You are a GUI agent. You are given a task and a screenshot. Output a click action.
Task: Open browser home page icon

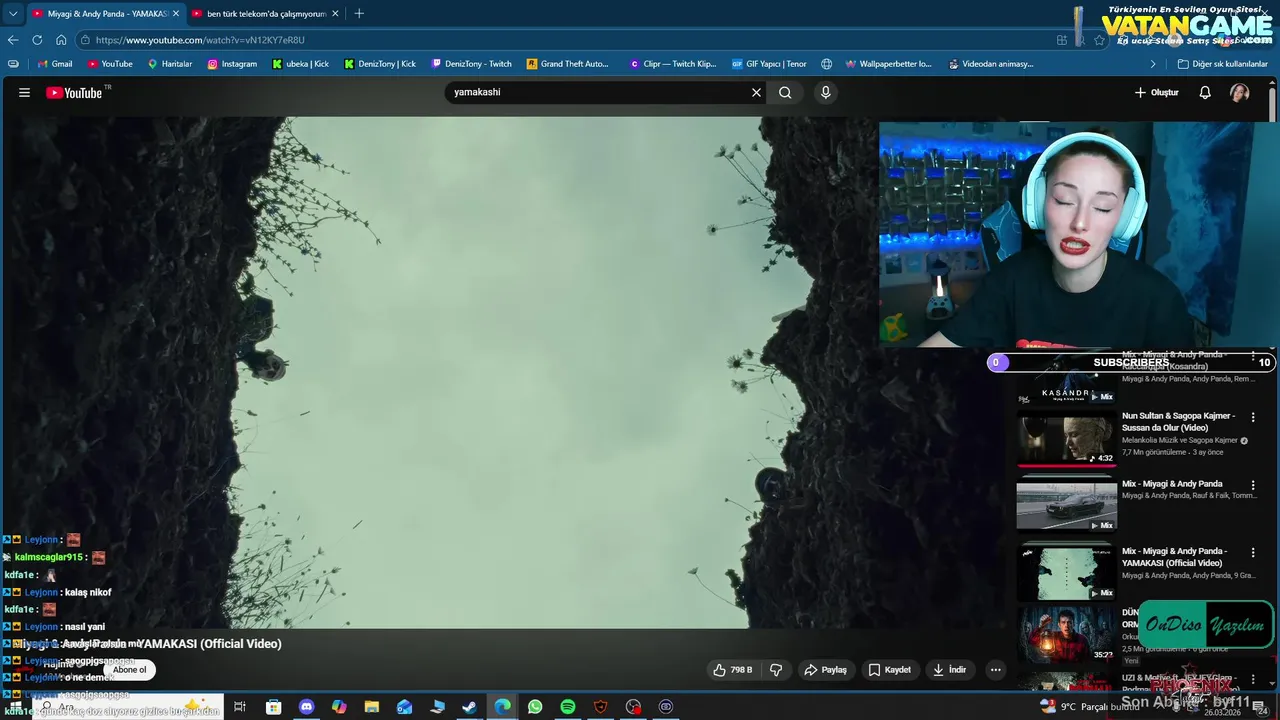61,40
